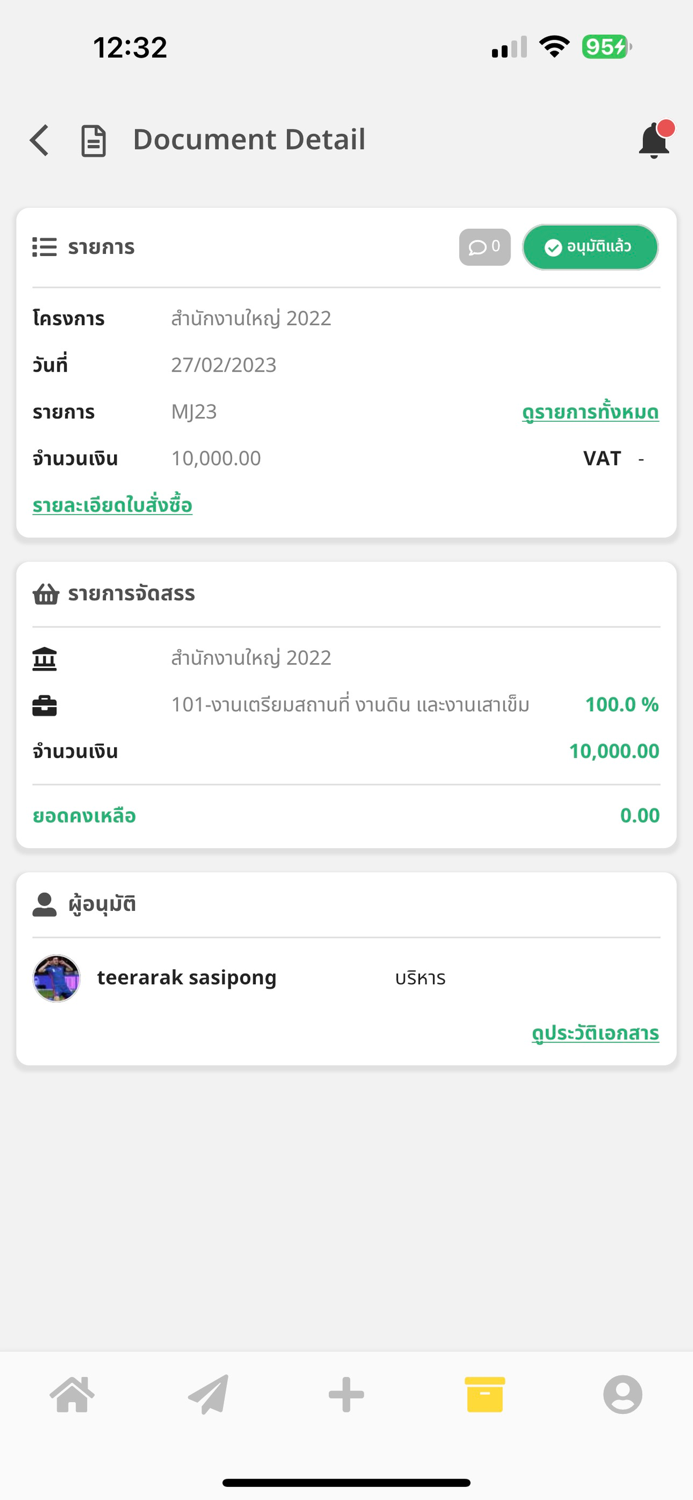Tap the briefcase icon

click(x=44, y=705)
